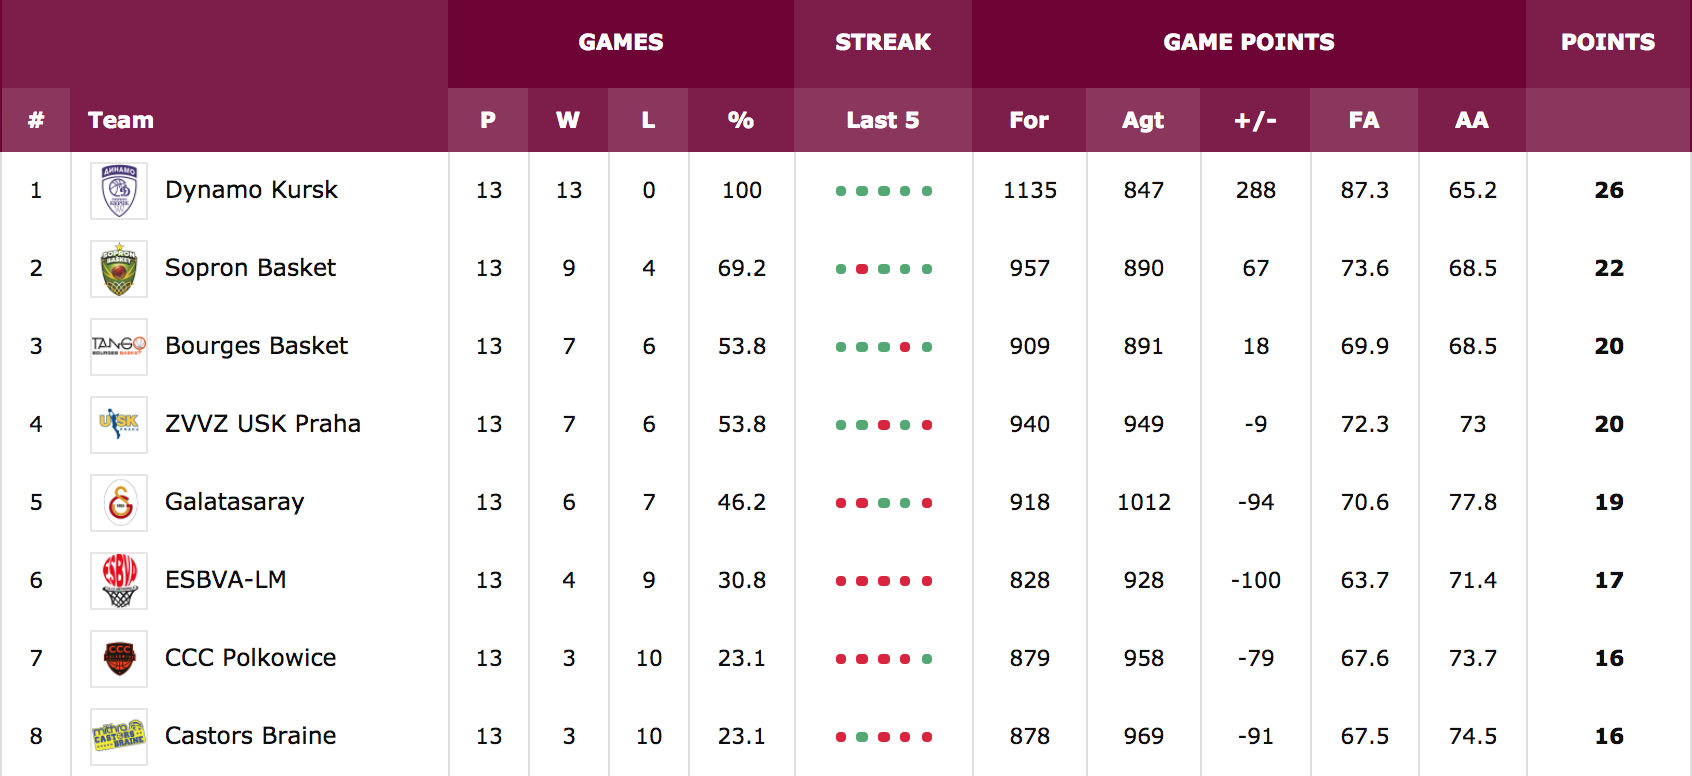Open the ESBVA-LM team logo

119,581
